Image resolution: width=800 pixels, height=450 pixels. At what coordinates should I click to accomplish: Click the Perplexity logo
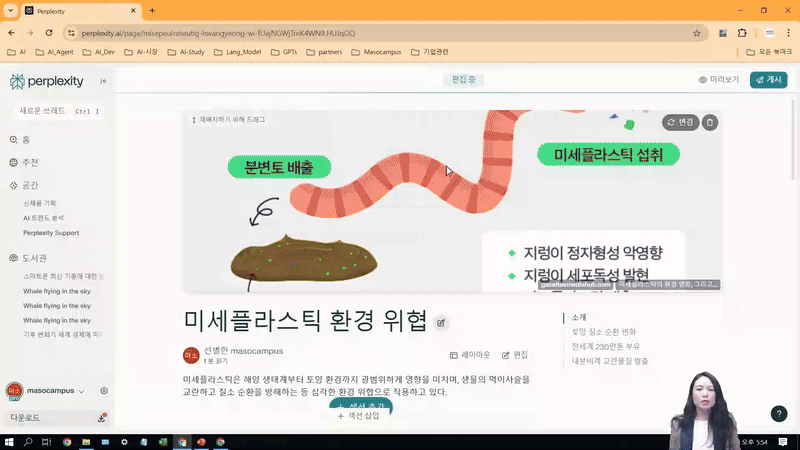tap(48, 81)
